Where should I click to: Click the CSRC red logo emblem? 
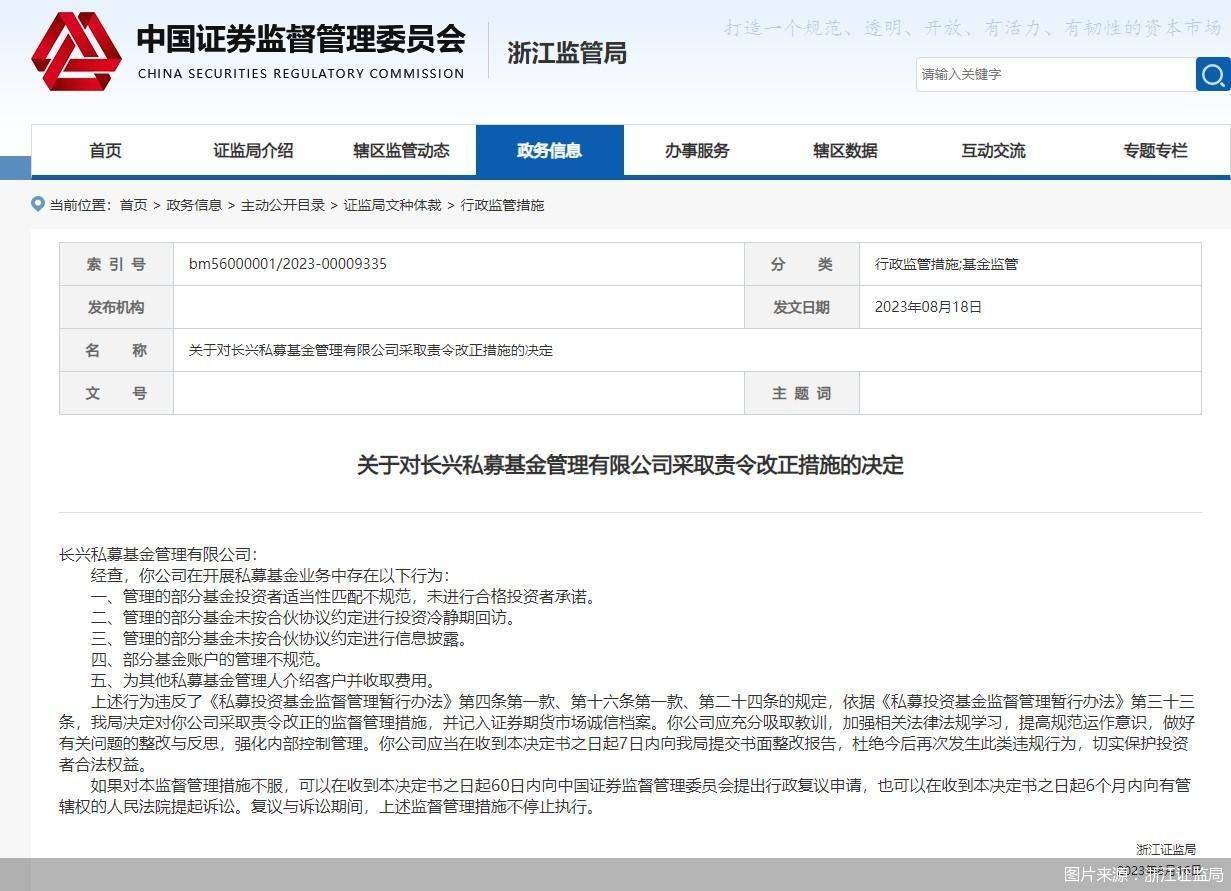click(x=76, y=52)
